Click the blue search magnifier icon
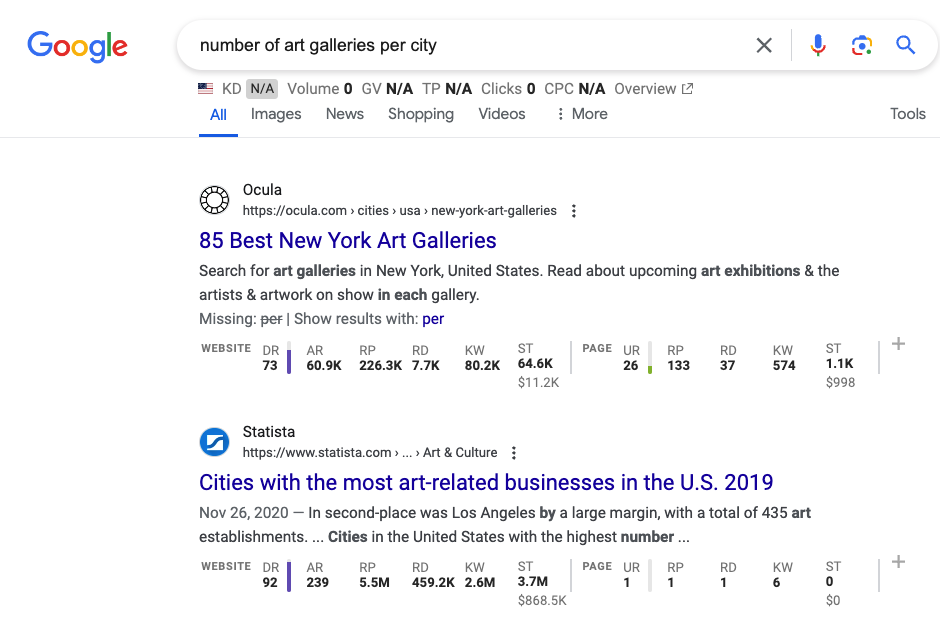 [905, 45]
